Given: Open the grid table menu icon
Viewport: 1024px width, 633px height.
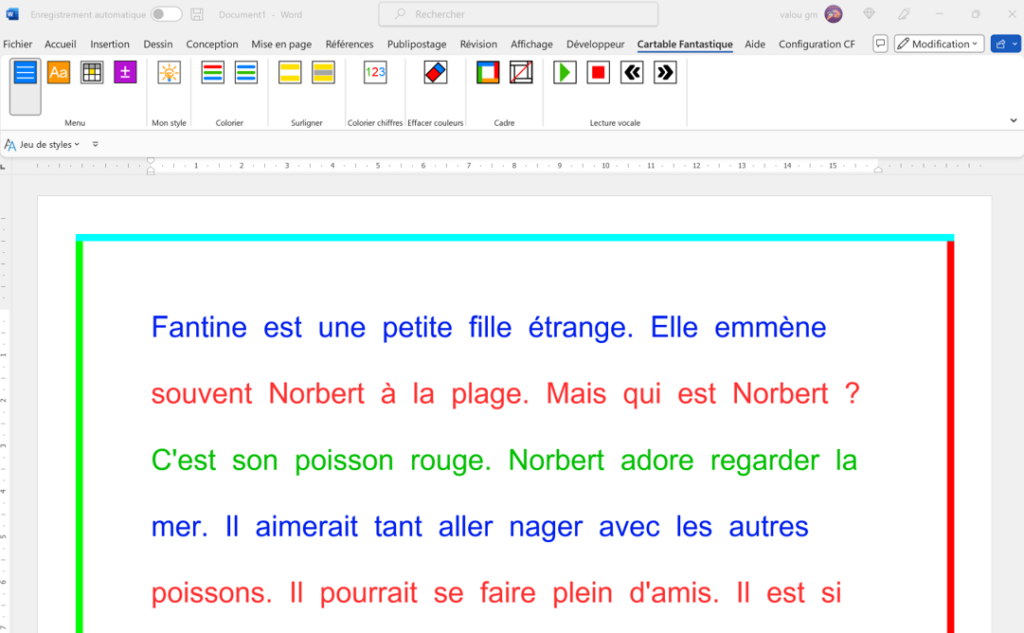Looking at the screenshot, I should point(92,73).
